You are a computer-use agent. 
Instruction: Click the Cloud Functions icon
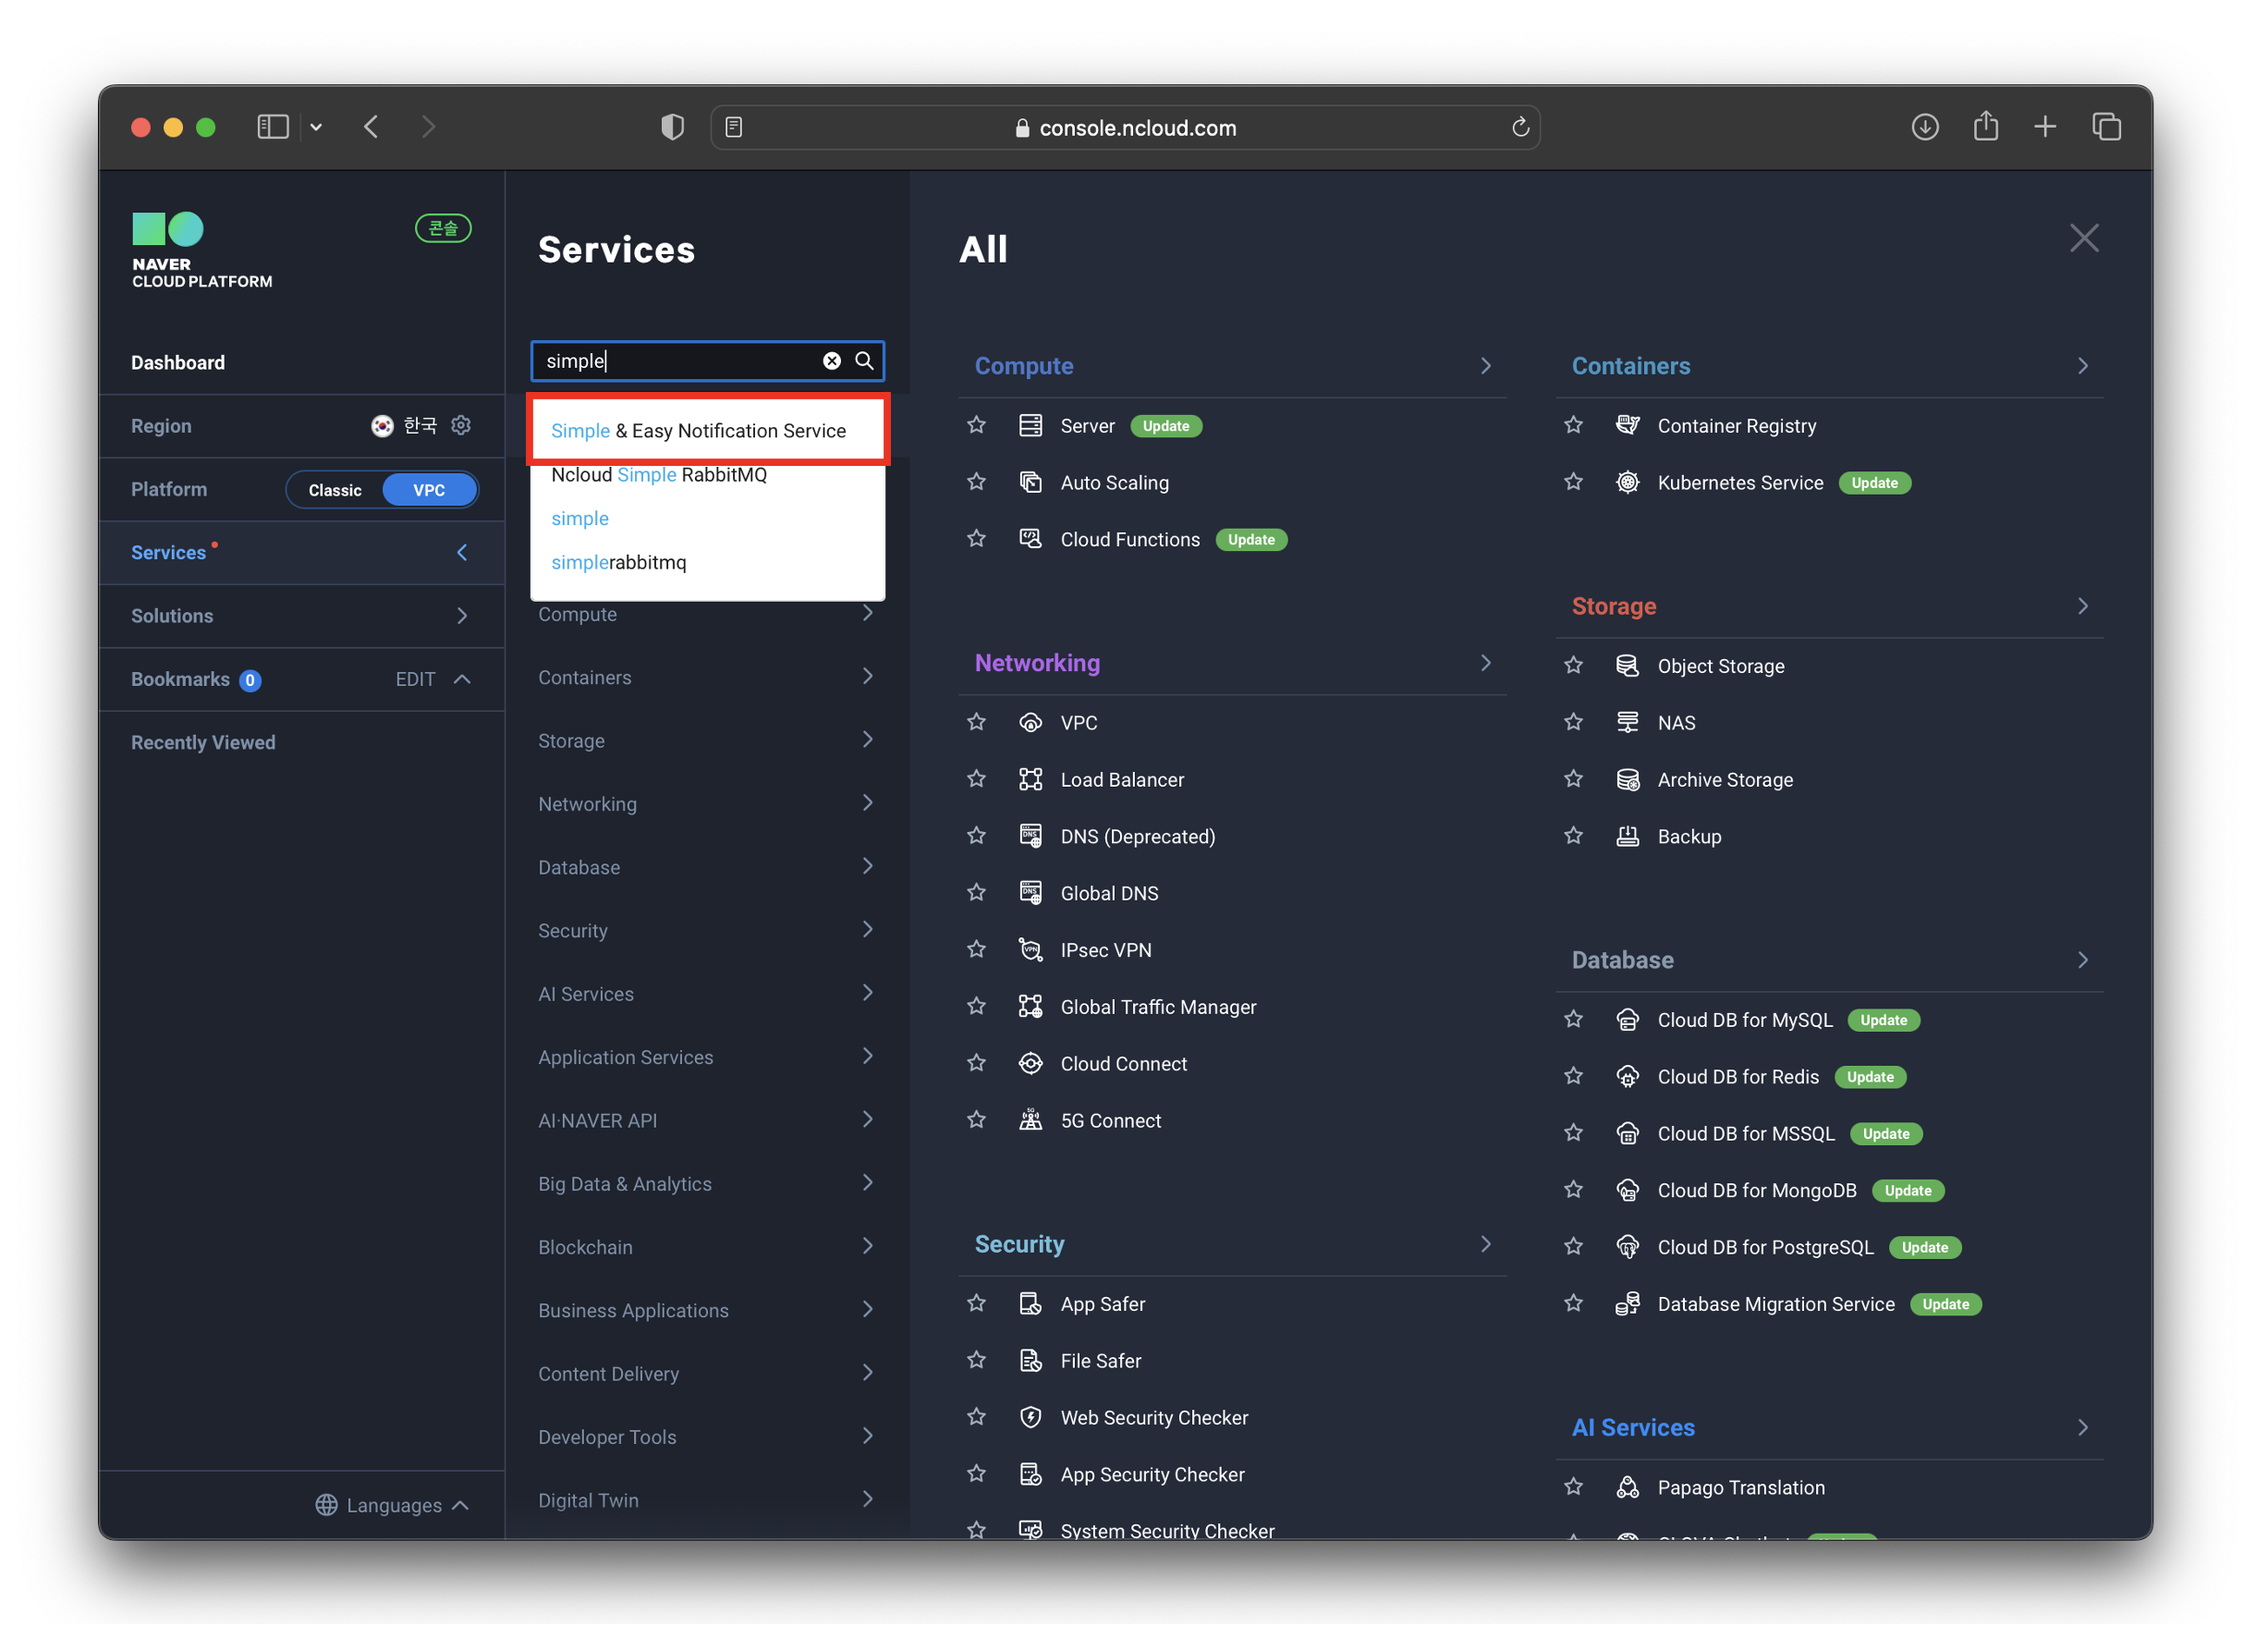click(1030, 540)
